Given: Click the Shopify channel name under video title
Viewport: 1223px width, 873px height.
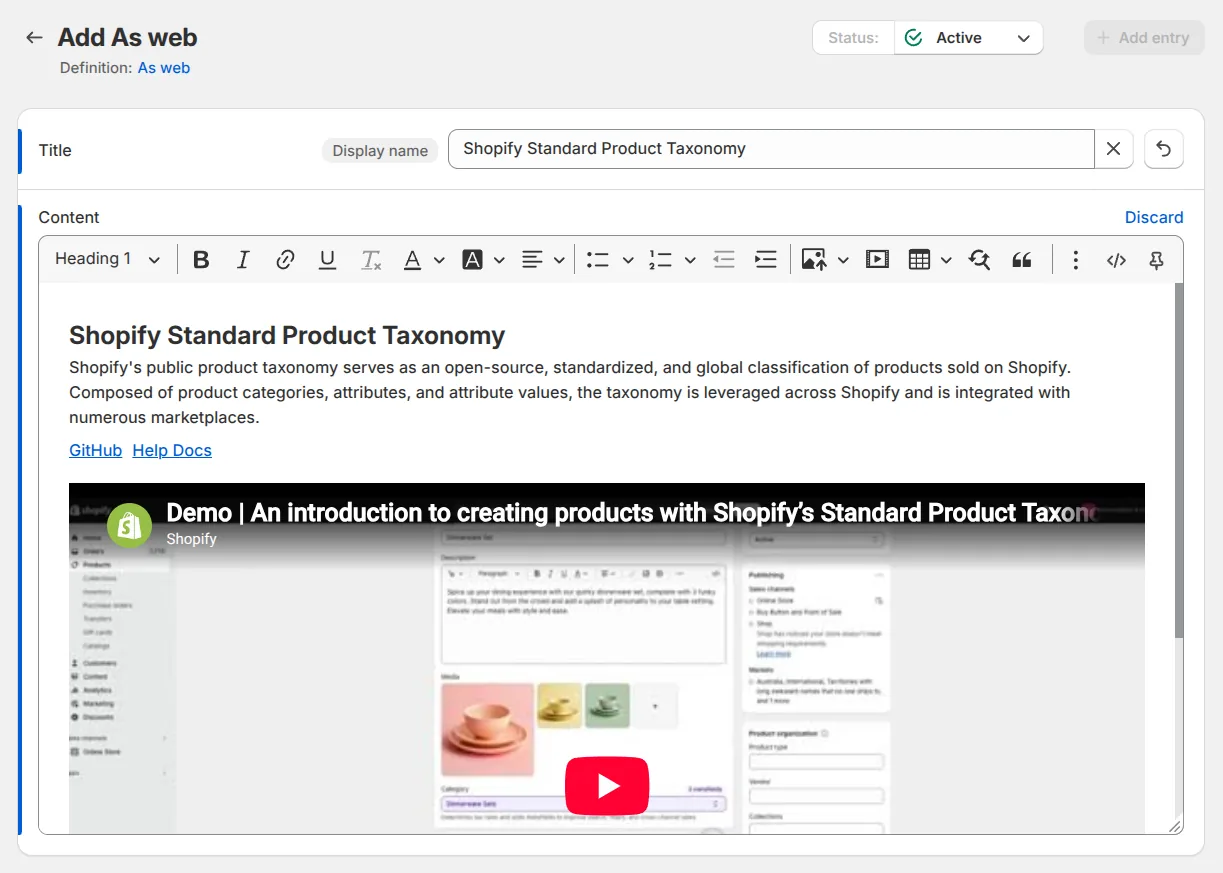Looking at the screenshot, I should (191, 539).
